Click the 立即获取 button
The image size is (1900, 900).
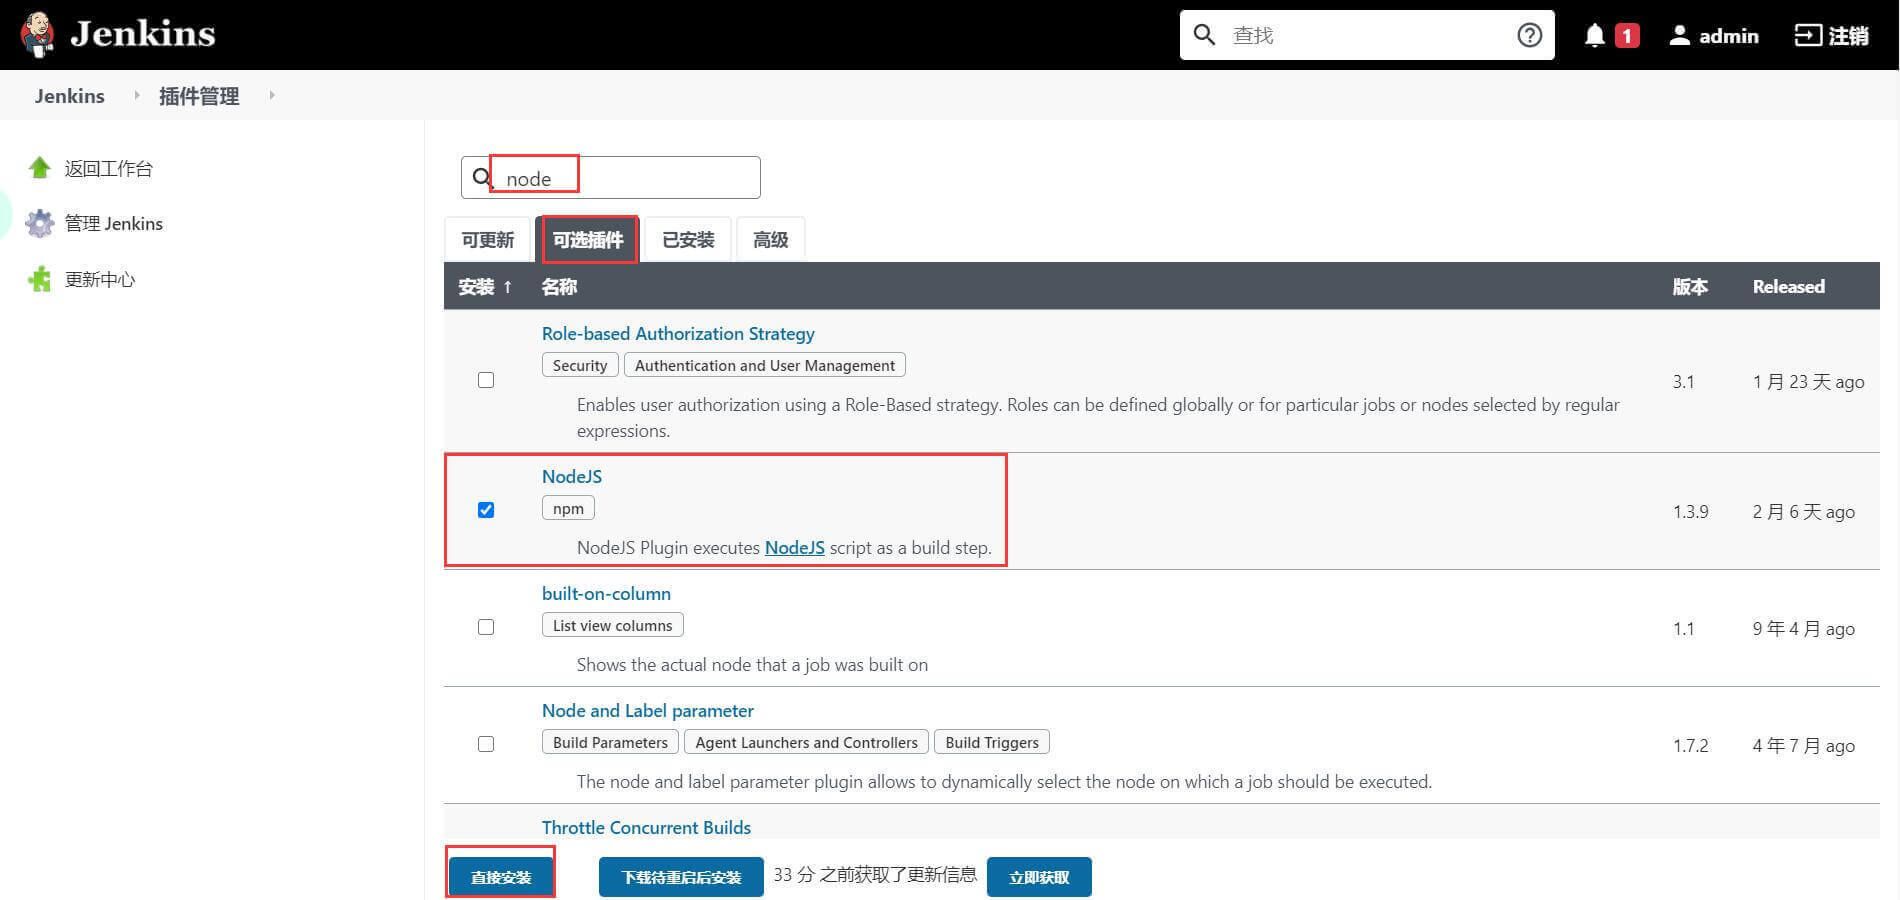pos(1039,877)
